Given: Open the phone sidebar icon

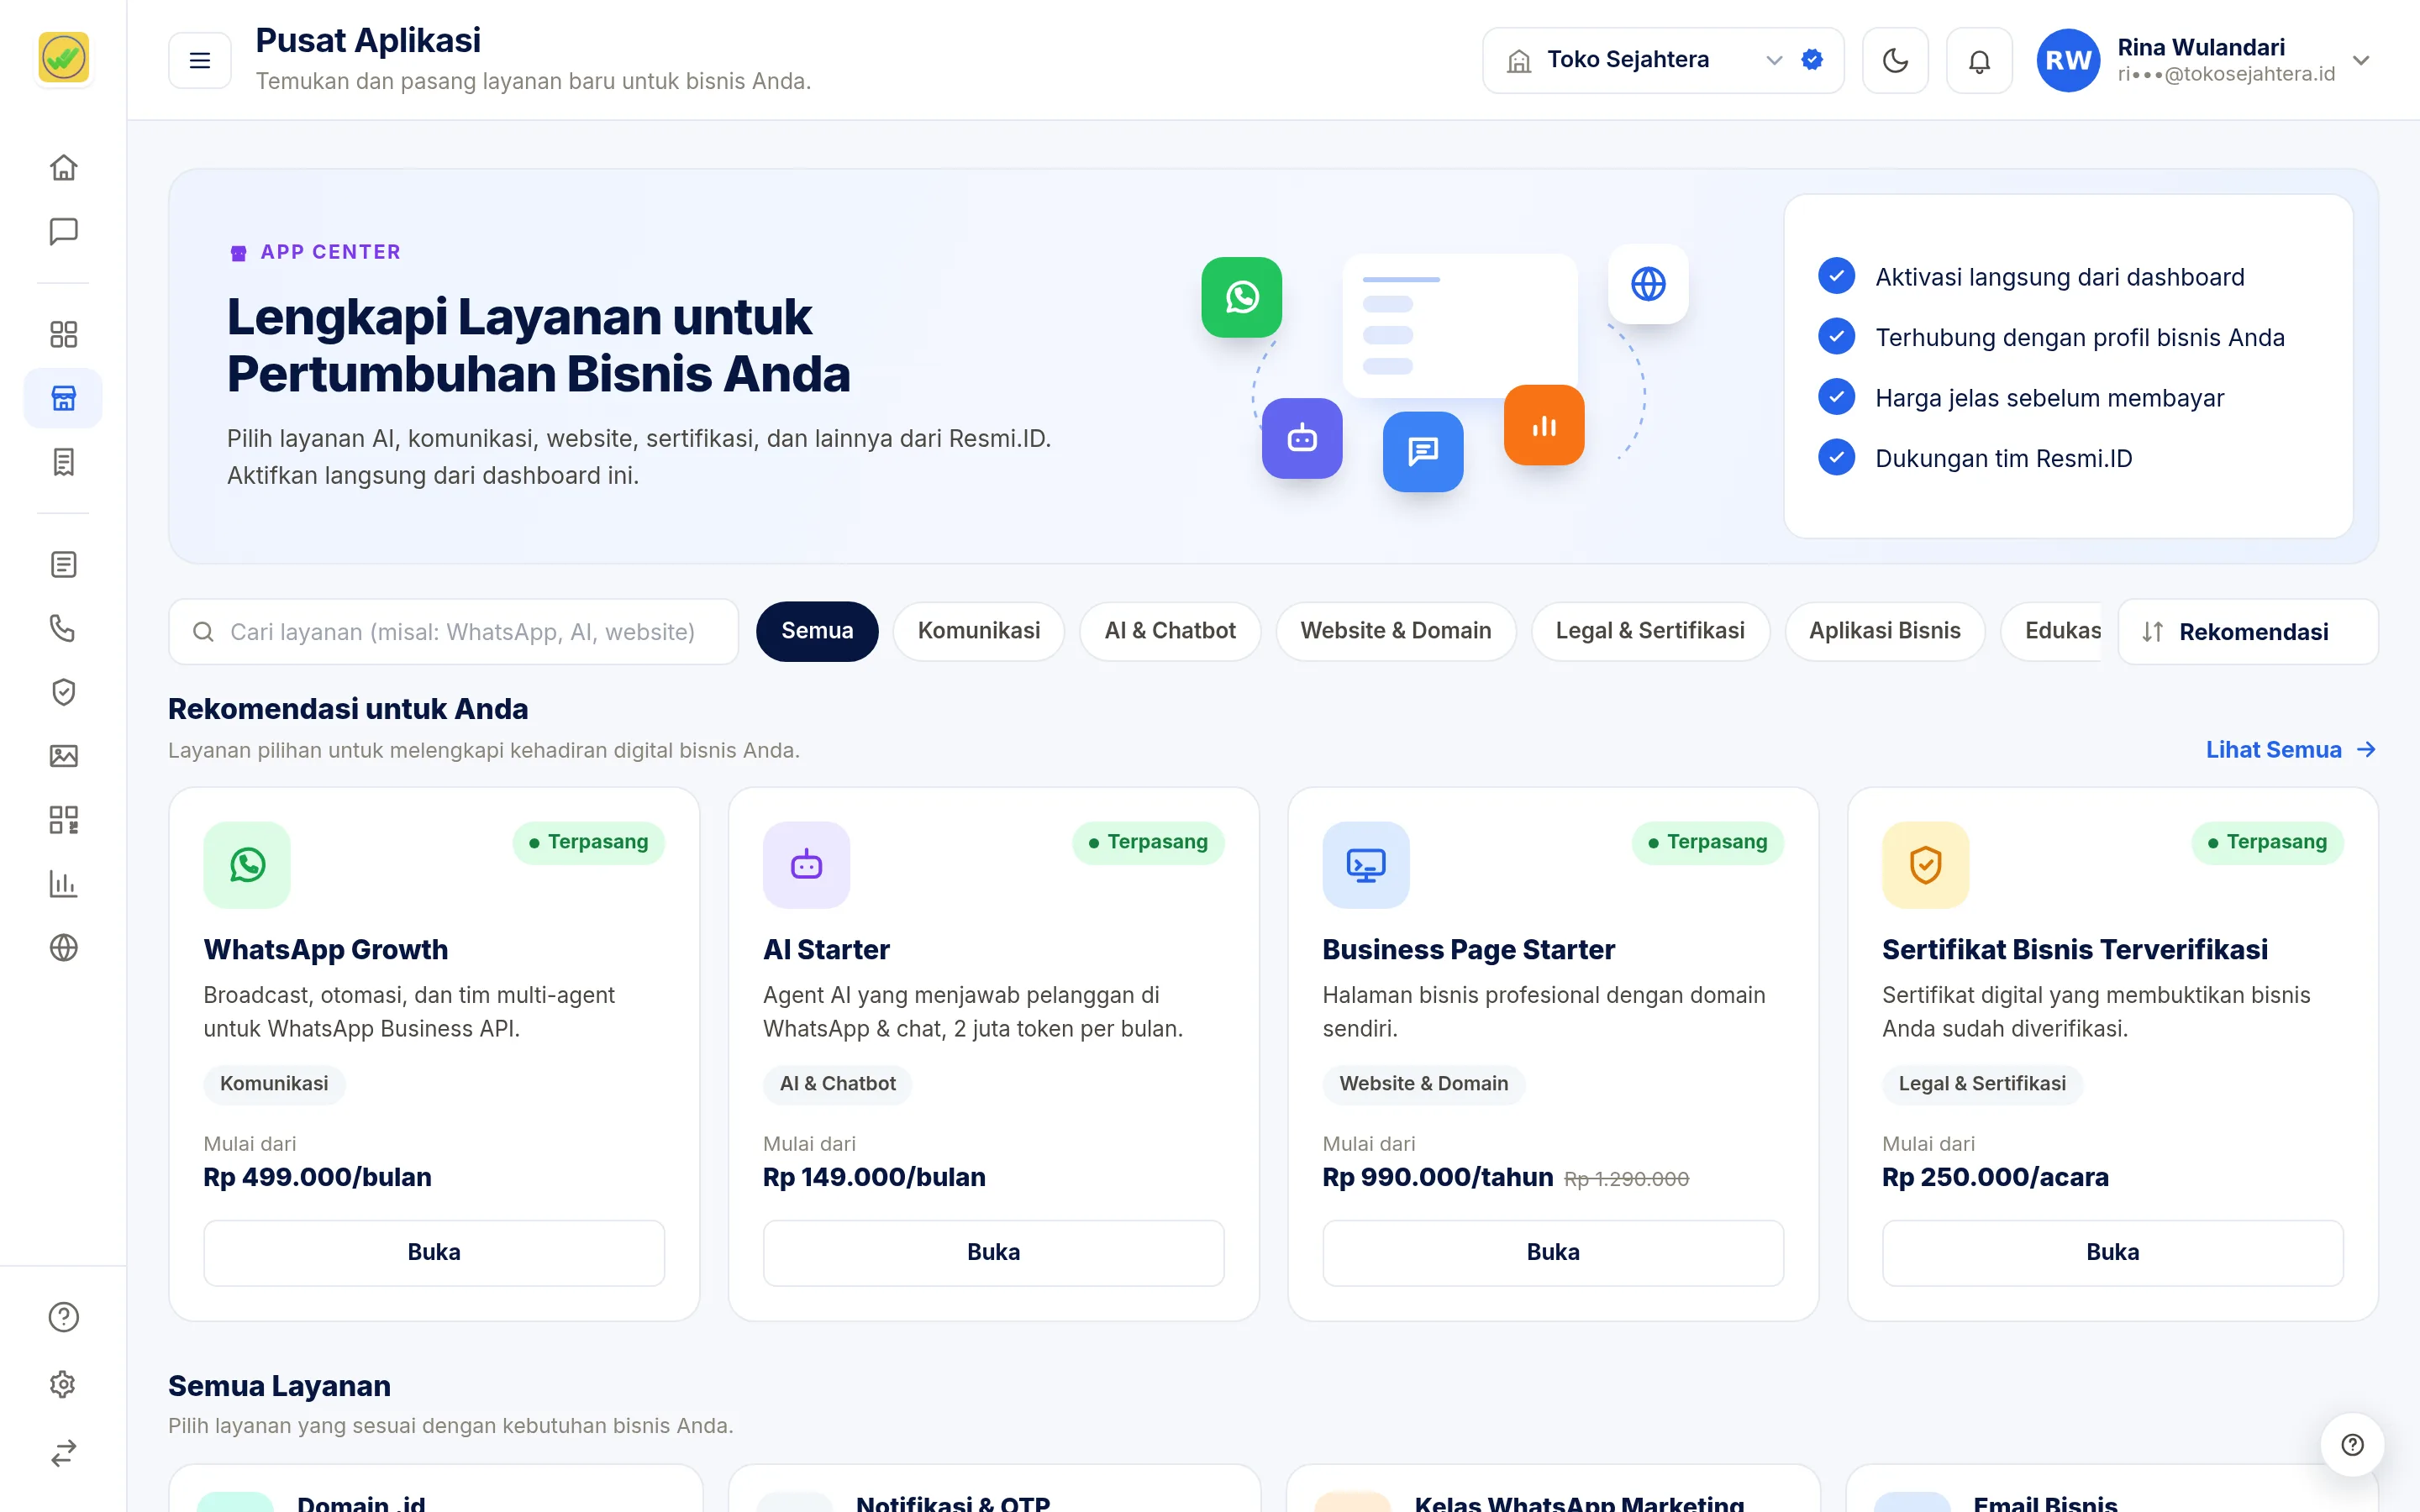Looking at the screenshot, I should coord(63,628).
